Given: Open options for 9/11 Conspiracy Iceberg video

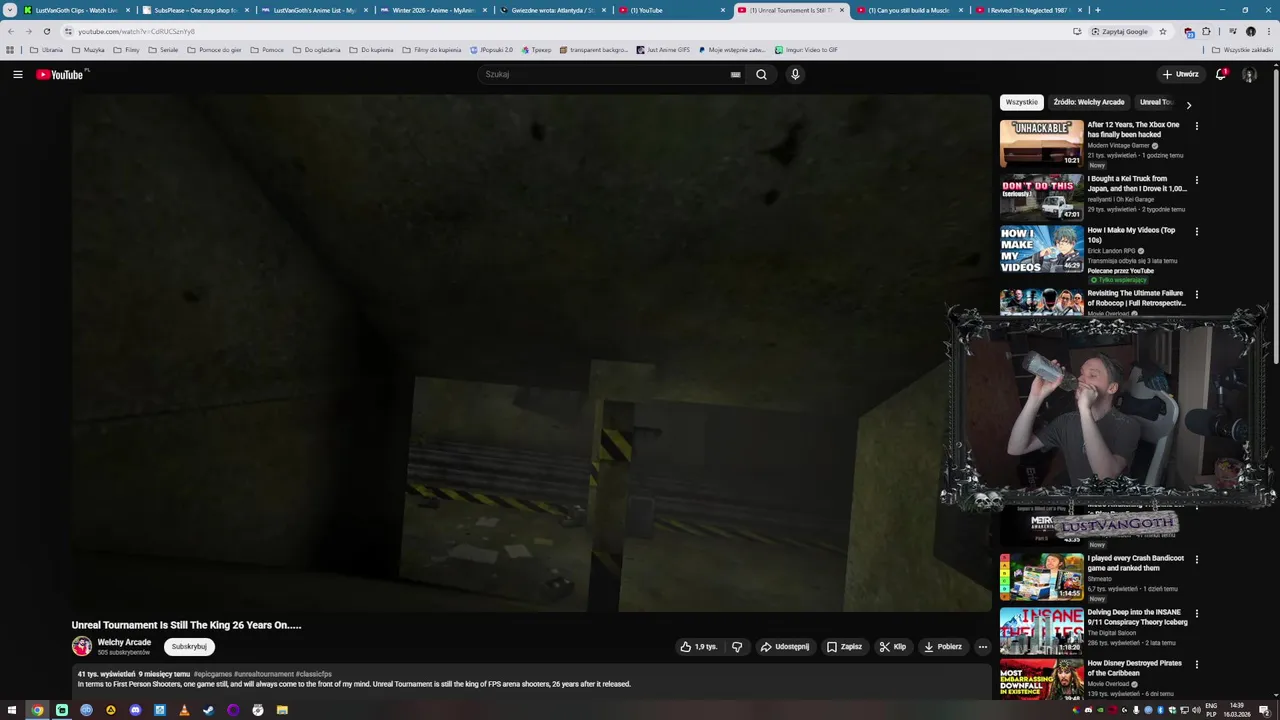Looking at the screenshot, I should click(1196, 613).
